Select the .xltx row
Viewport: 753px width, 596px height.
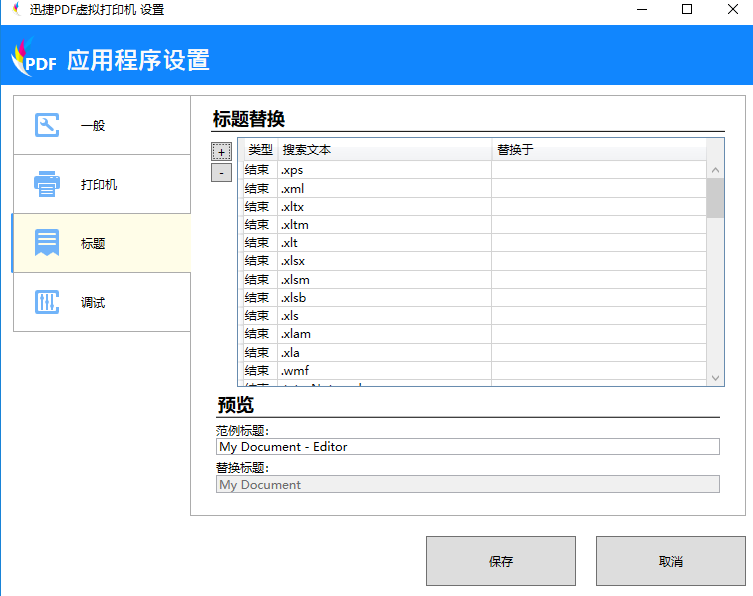(x=474, y=207)
